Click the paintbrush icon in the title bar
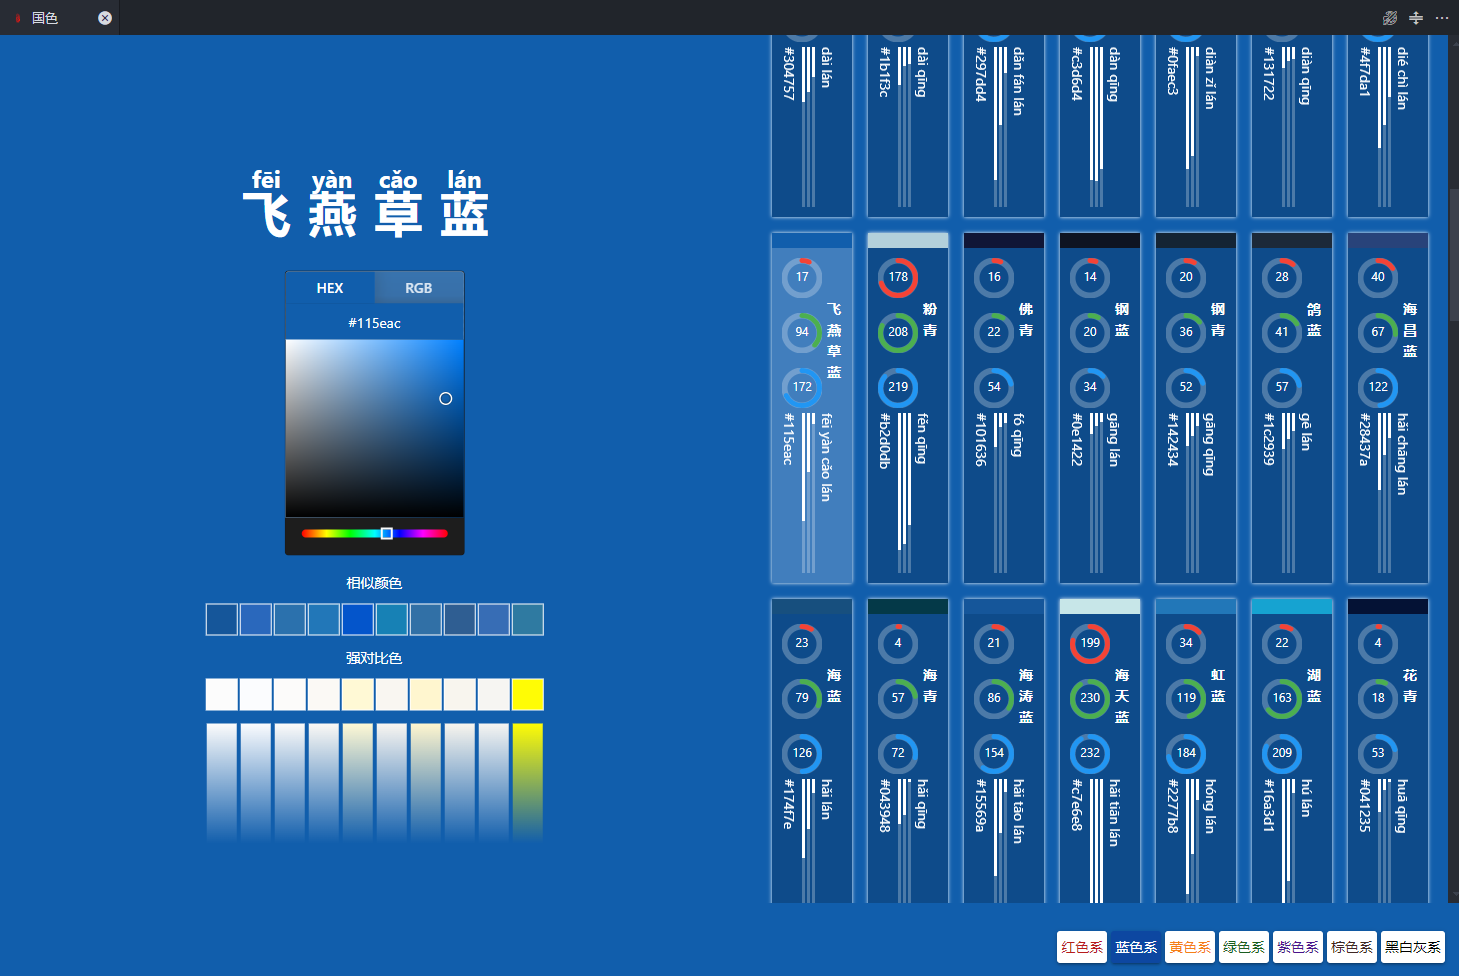The height and width of the screenshot is (976, 1459). 1389,17
